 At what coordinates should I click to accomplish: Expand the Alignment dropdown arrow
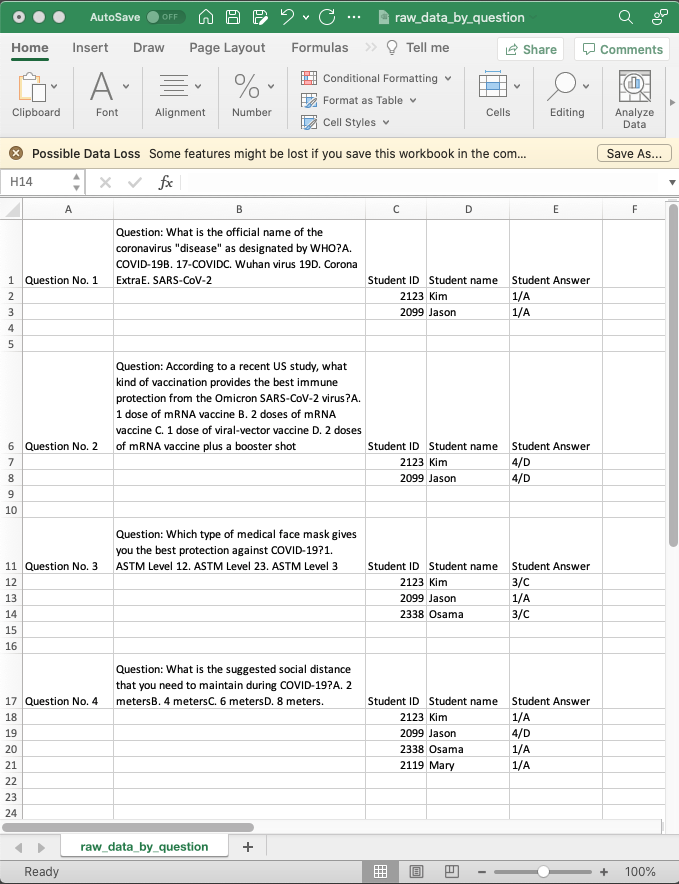click(198, 86)
